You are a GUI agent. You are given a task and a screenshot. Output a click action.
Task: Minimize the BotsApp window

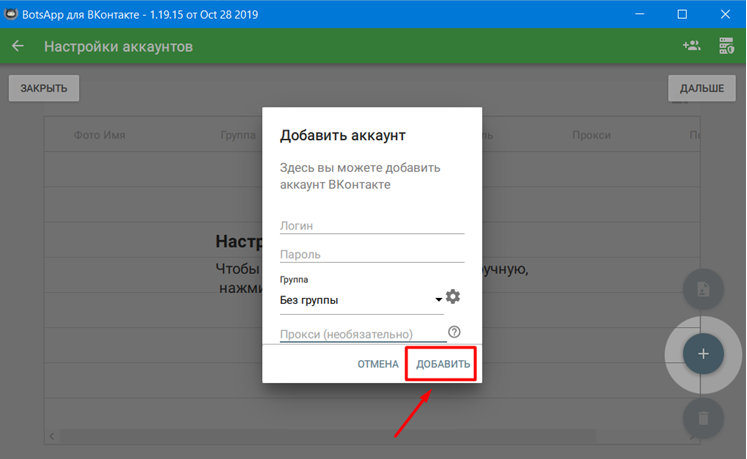pyautogui.click(x=639, y=14)
